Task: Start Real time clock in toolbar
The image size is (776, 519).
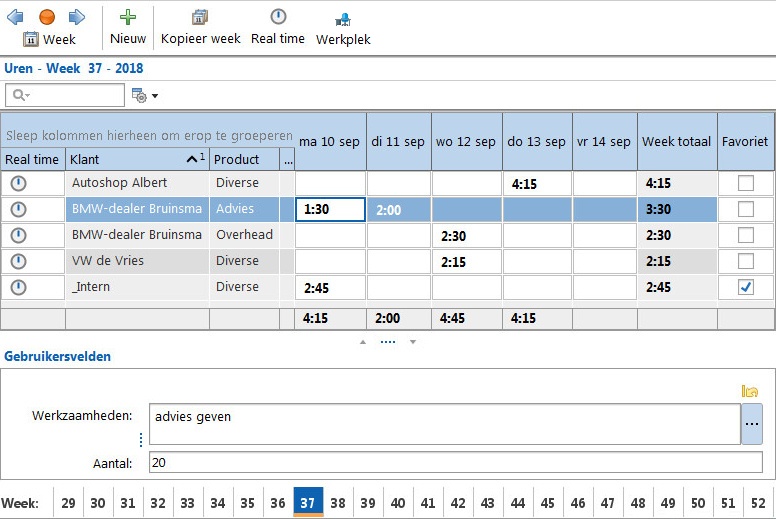Action: coord(278,17)
